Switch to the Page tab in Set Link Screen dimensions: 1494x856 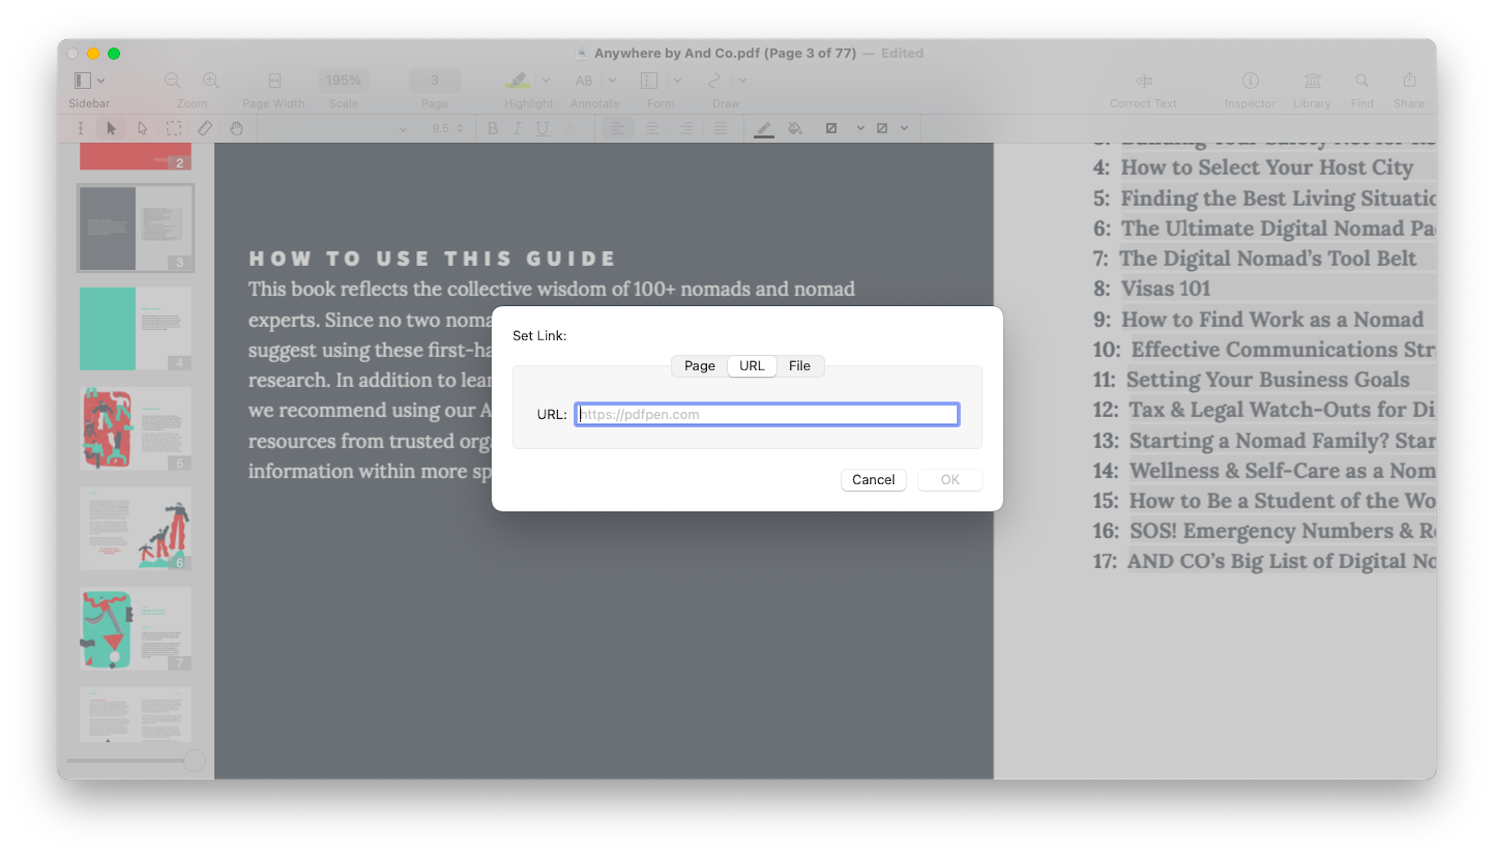pyautogui.click(x=699, y=366)
